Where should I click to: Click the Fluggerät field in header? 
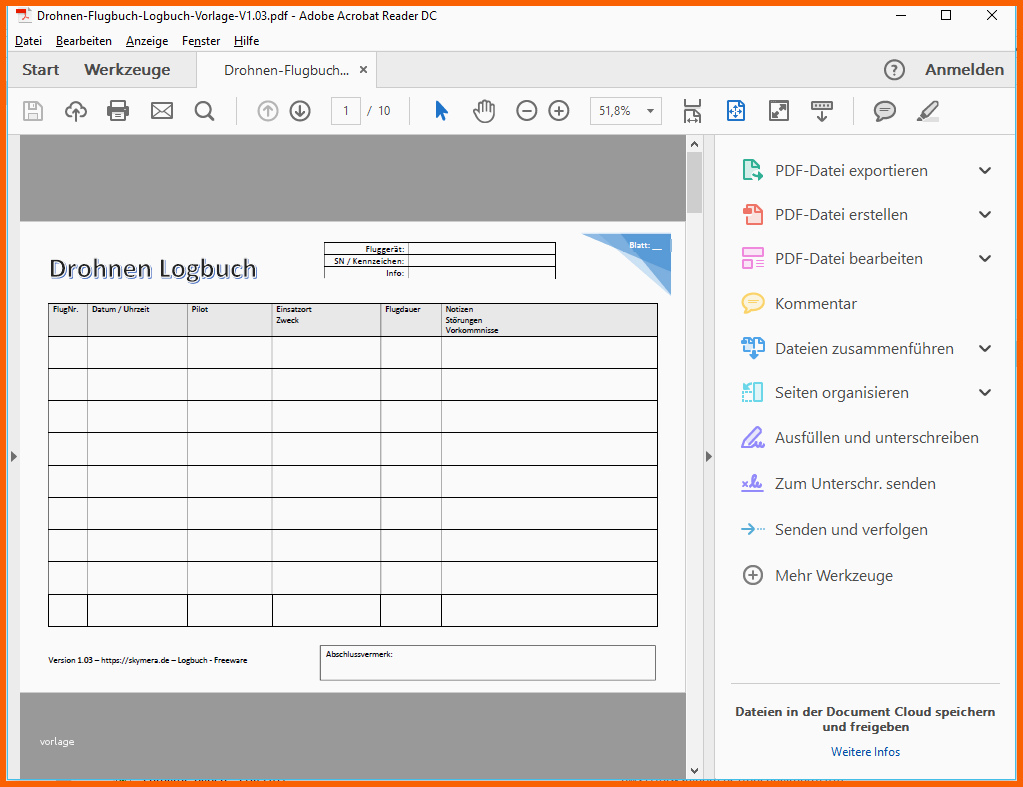pos(481,249)
